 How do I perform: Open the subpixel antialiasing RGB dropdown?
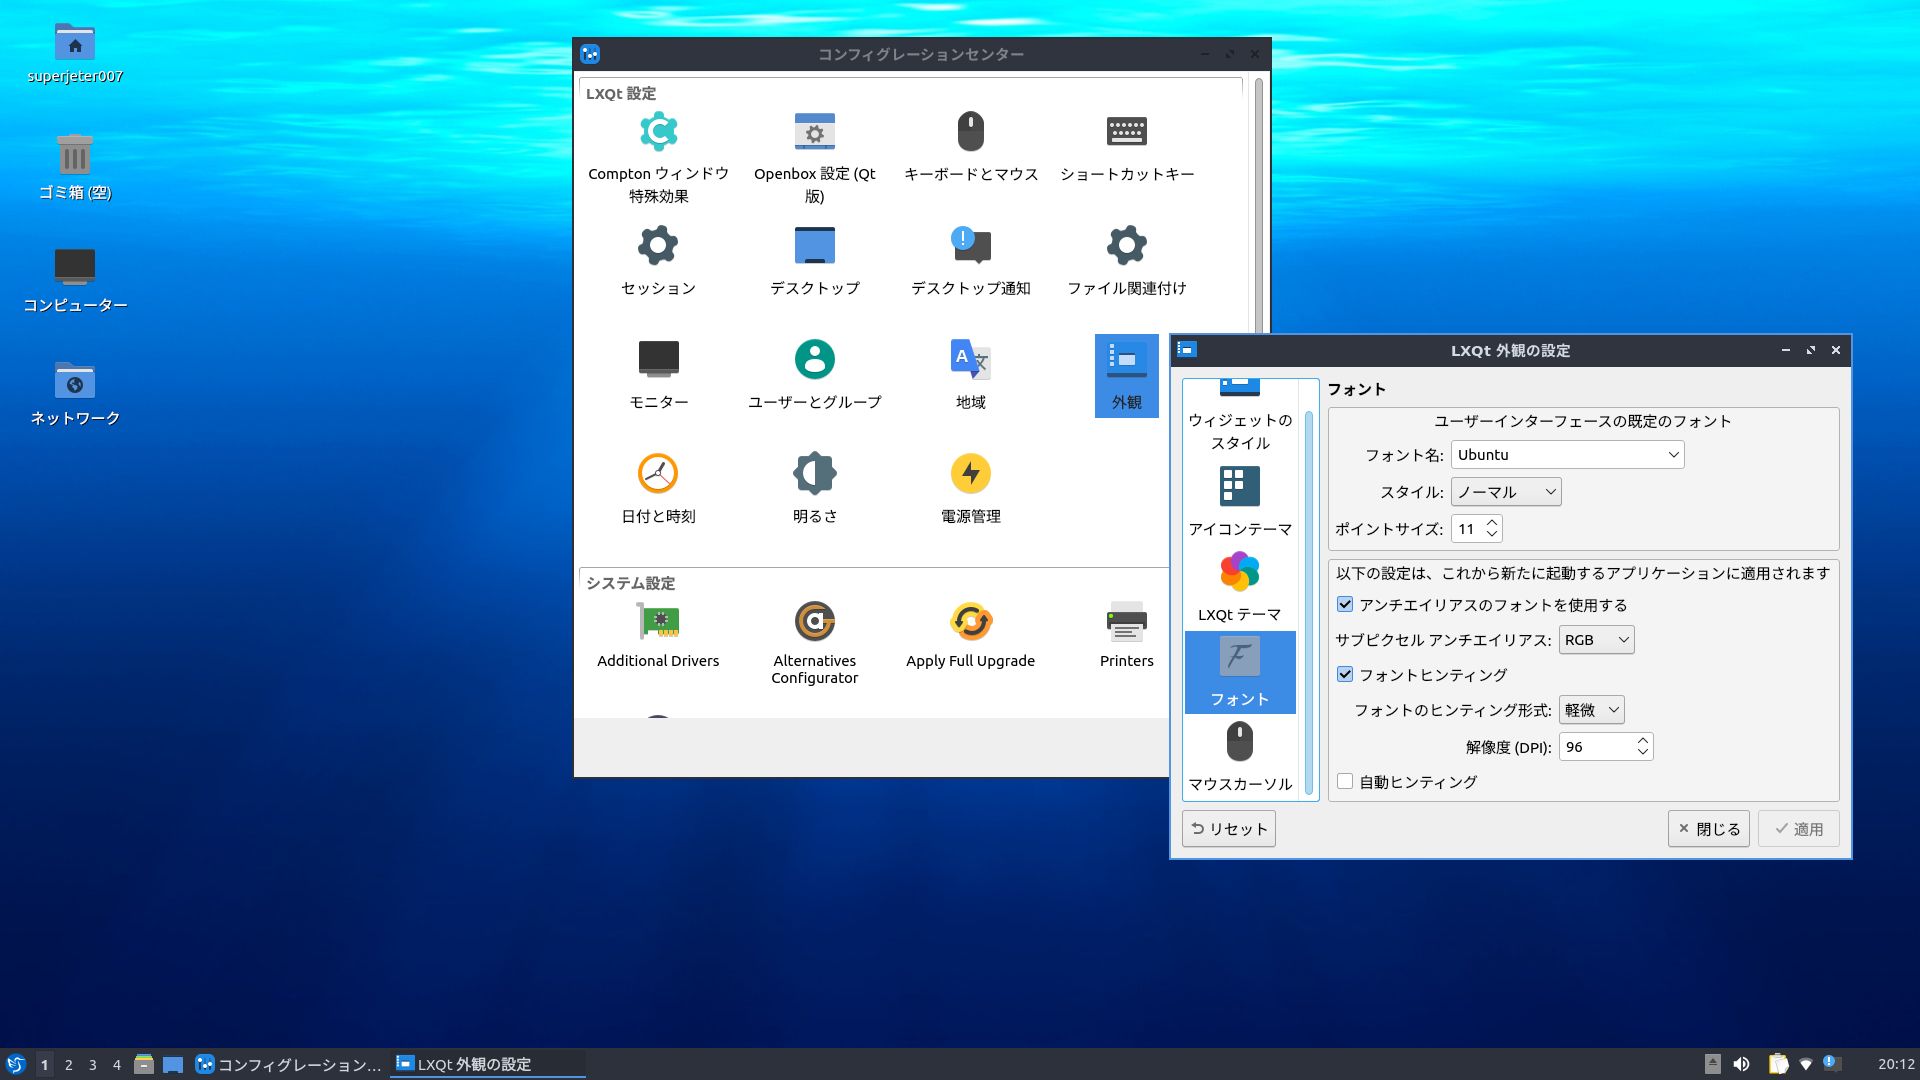(1596, 640)
